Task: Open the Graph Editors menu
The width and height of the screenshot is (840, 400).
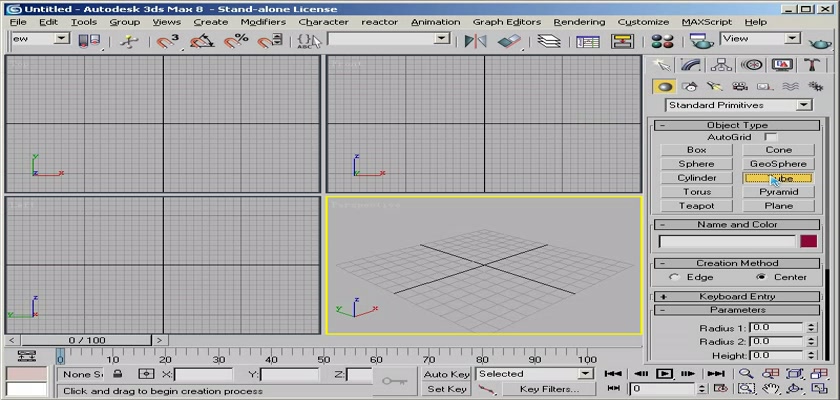Action: click(x=506, y=21)
